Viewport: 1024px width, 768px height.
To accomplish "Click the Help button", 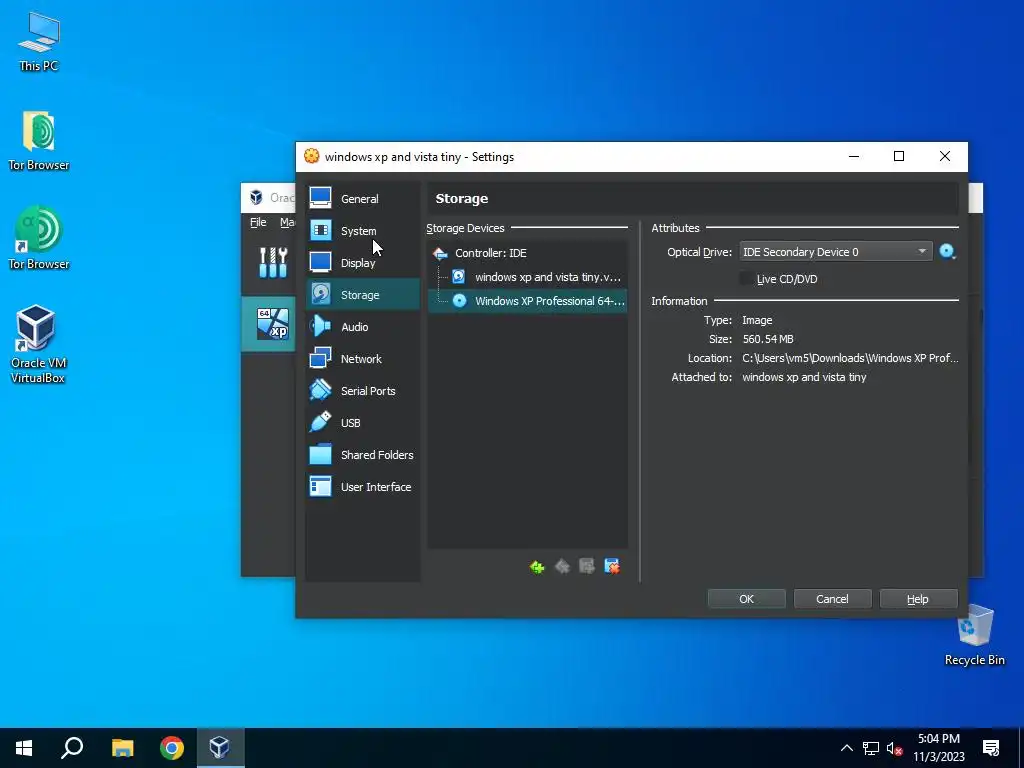I will (918, 599).
